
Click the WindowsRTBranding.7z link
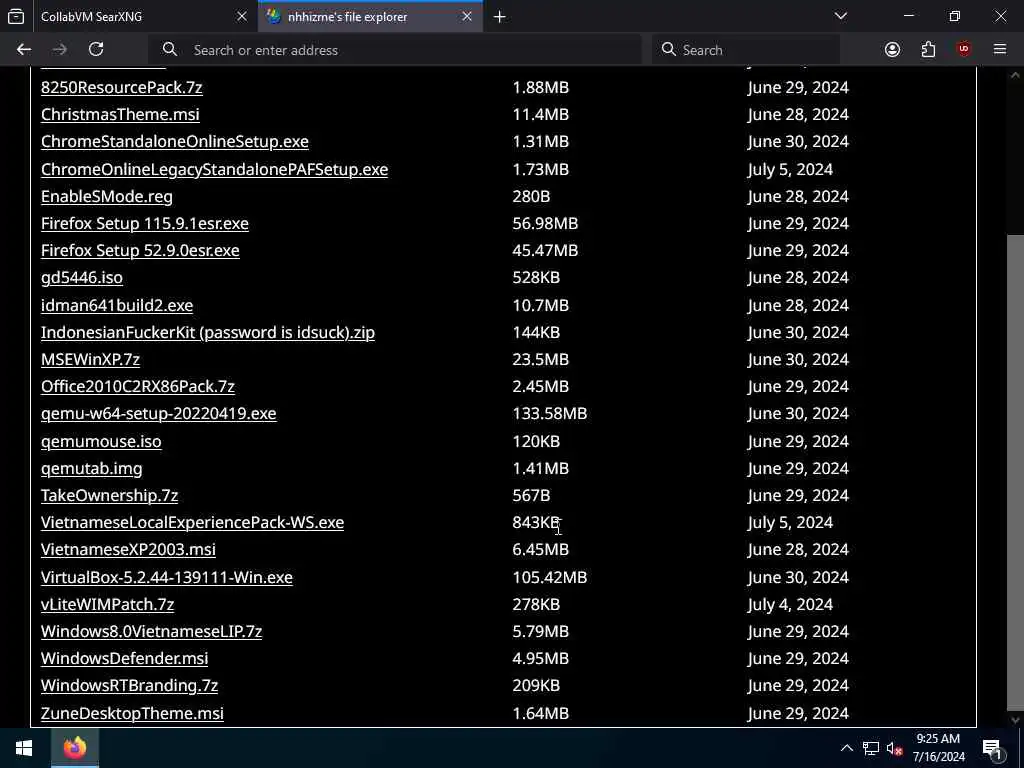pyautogui.click(x=129, y=686)
